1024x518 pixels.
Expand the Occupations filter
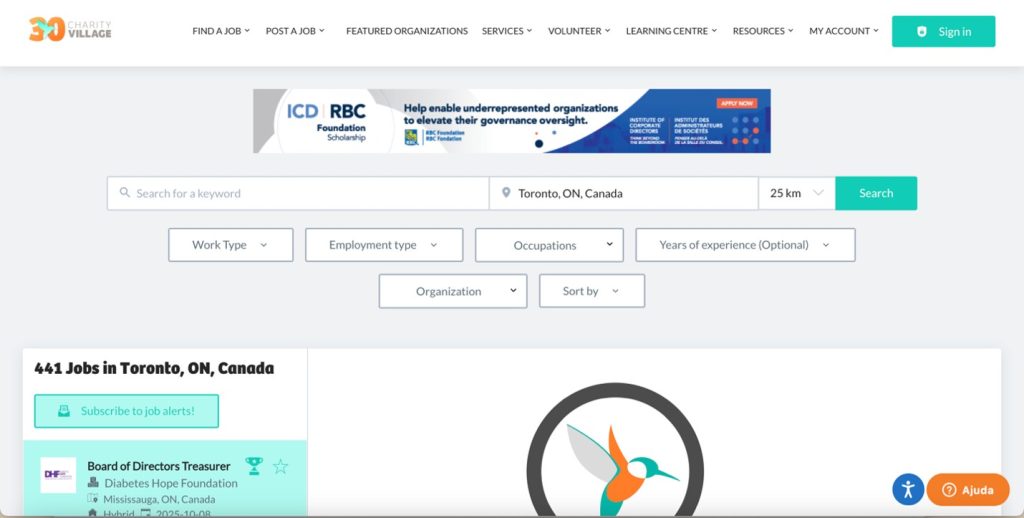pyautogui.click(x=549, y=245)
